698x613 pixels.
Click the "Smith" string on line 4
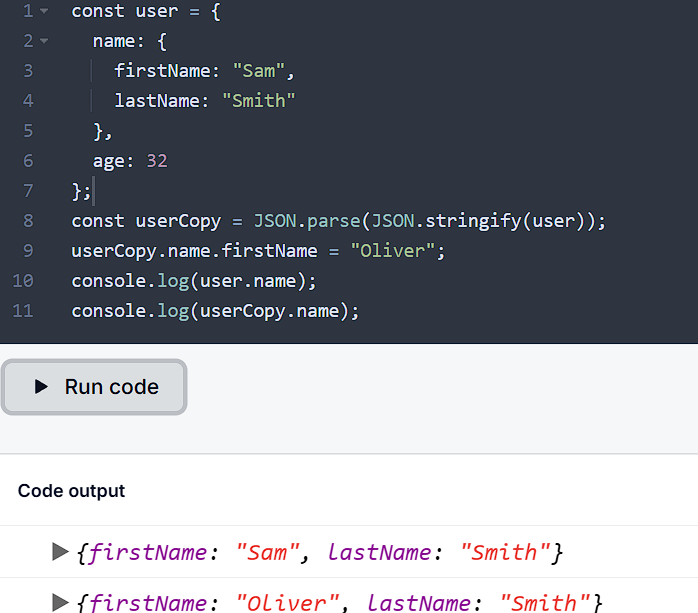259,101
